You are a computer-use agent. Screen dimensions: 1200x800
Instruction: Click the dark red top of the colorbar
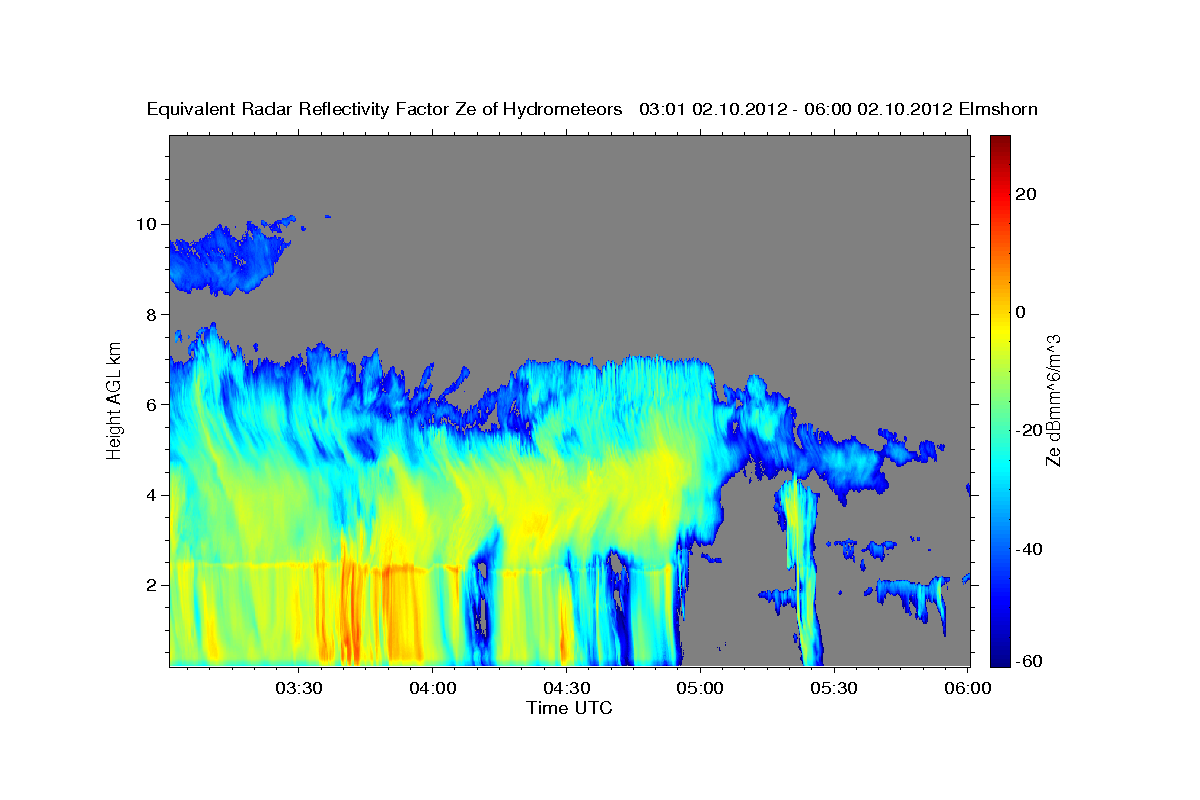998,145
